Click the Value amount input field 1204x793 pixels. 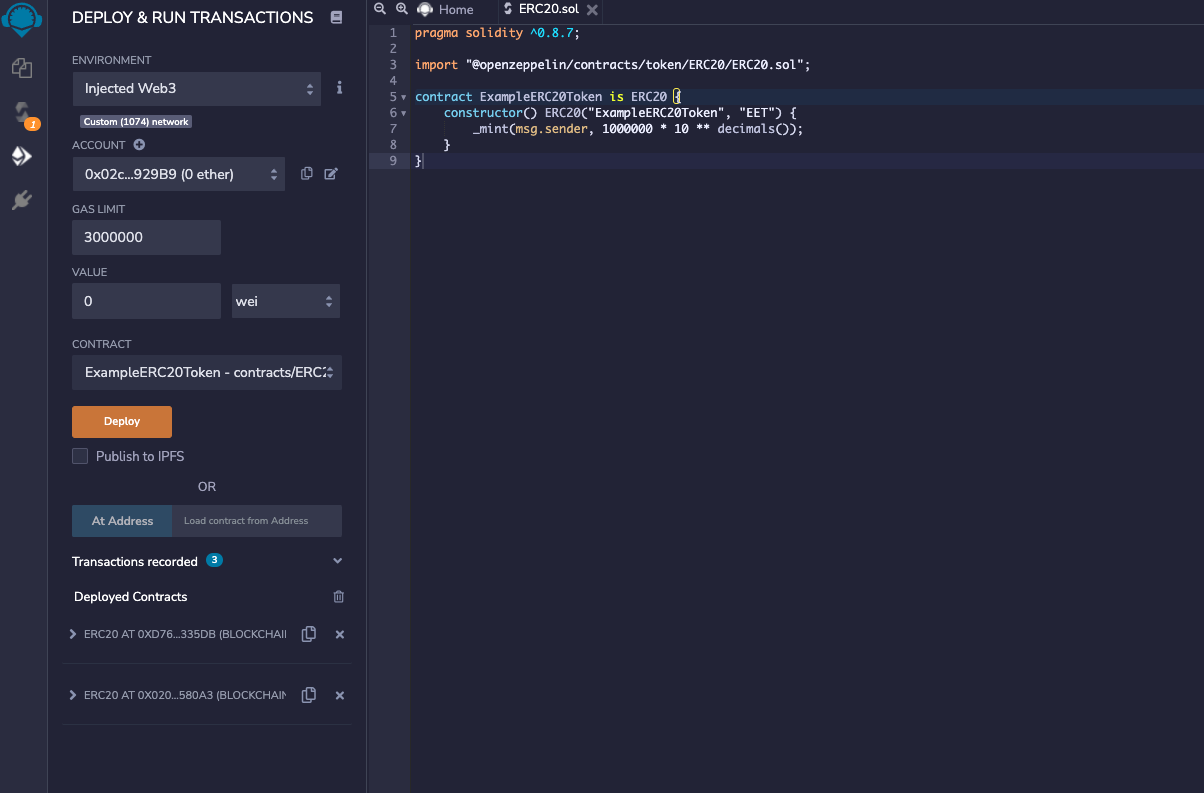pyautogui.click(x=147, y=301)
